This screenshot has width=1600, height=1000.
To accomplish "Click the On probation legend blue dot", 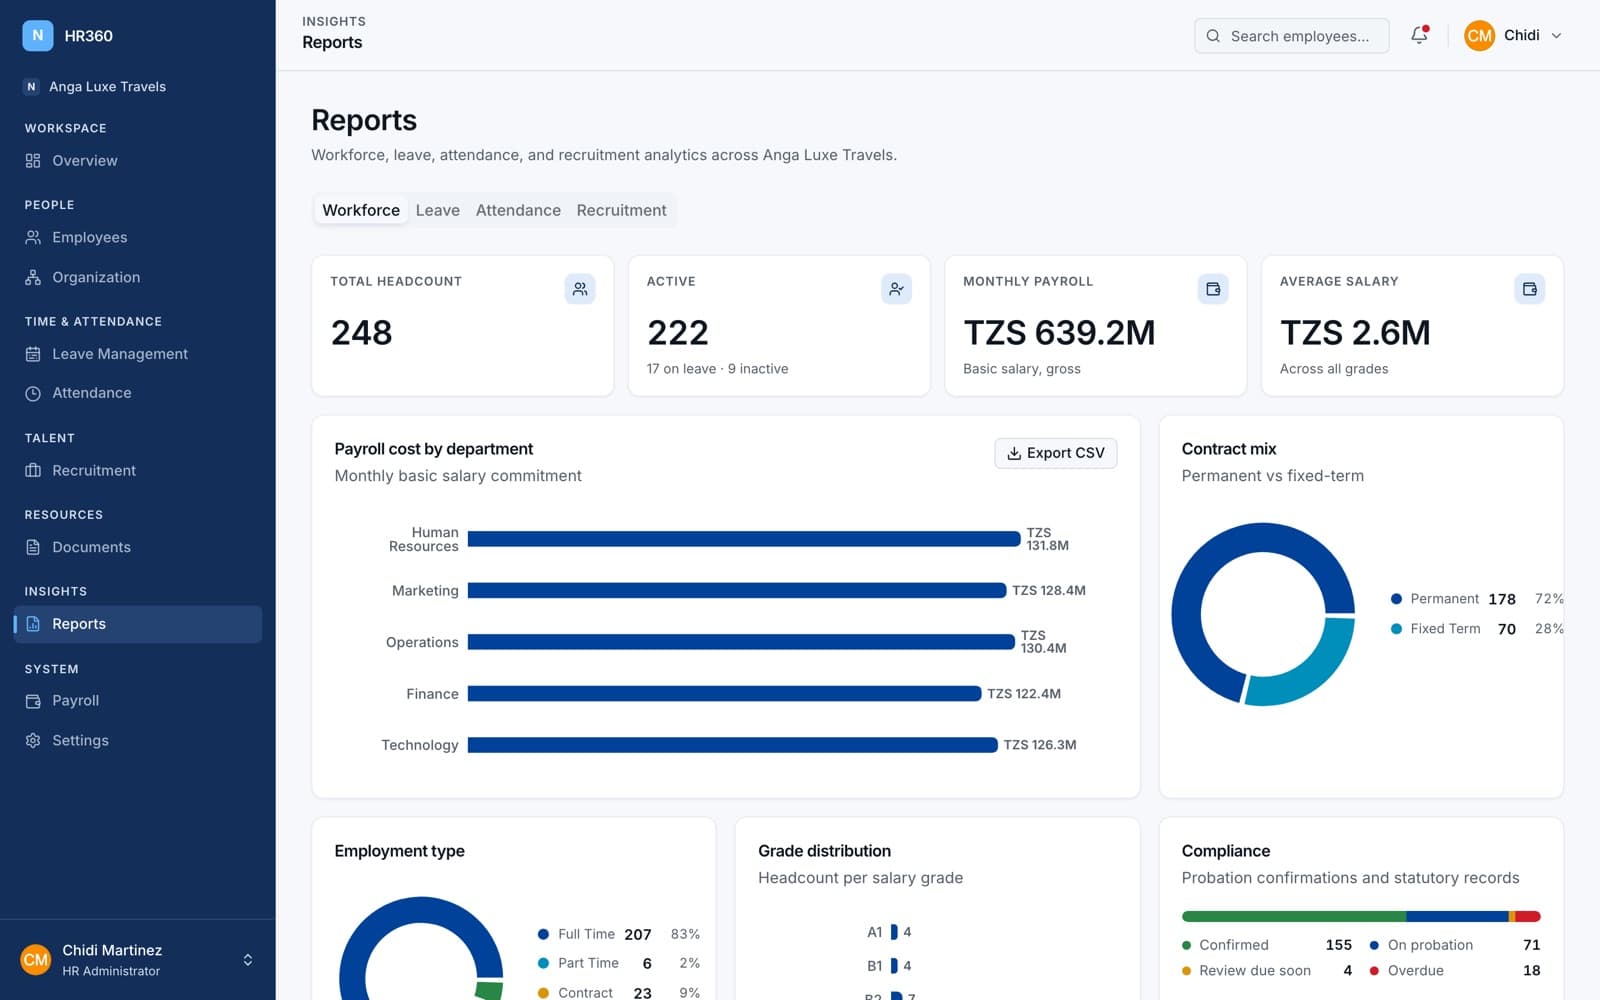I will [x=1375, y=945].
